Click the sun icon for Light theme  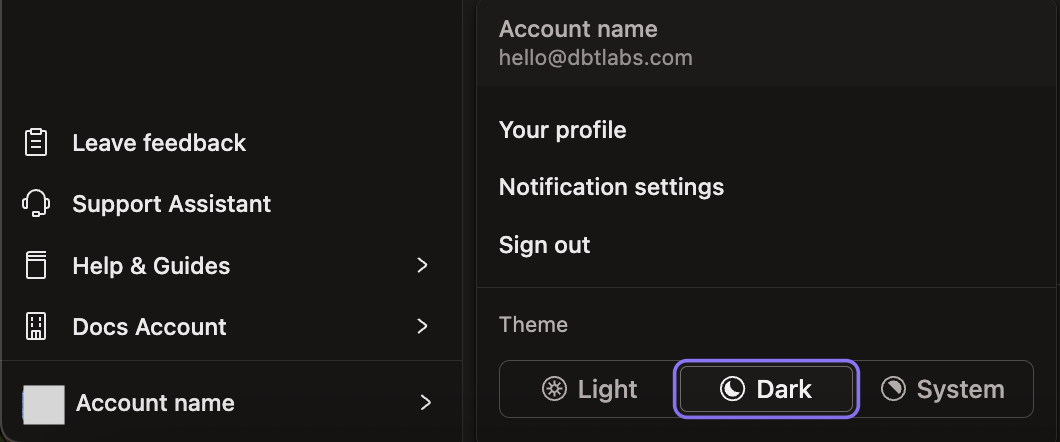click(554, 389)
